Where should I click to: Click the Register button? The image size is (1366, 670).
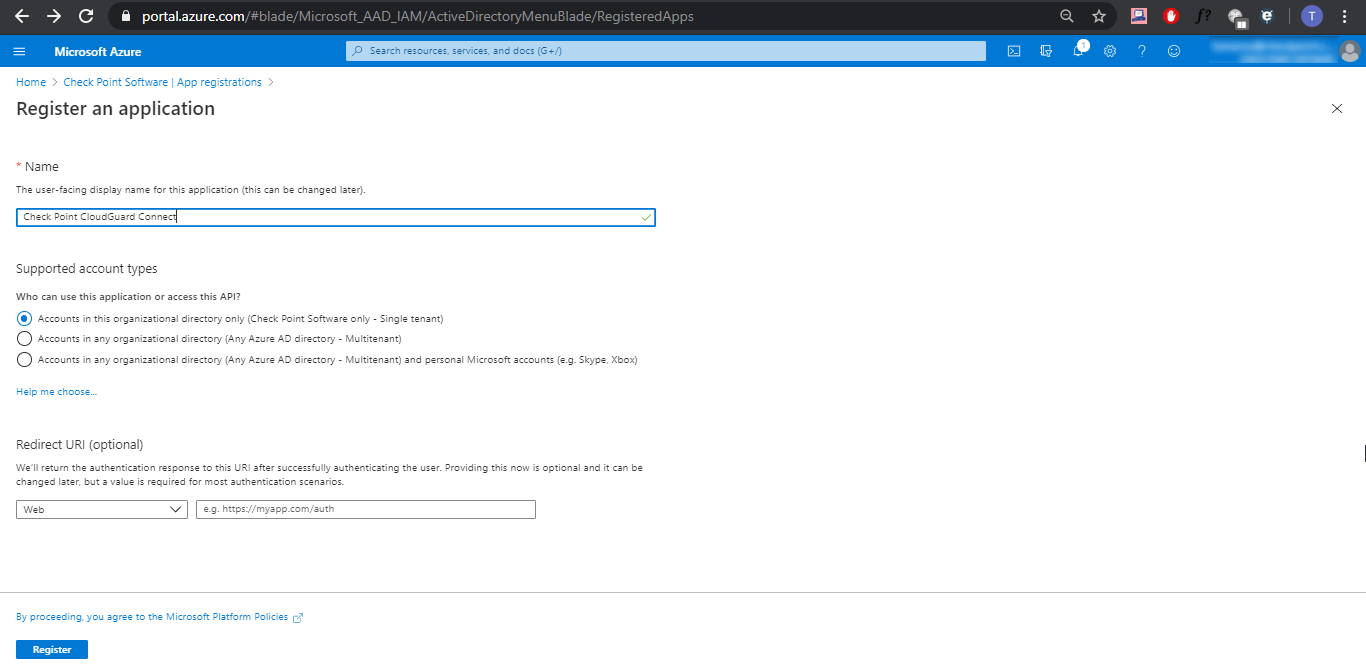[51, 649]
